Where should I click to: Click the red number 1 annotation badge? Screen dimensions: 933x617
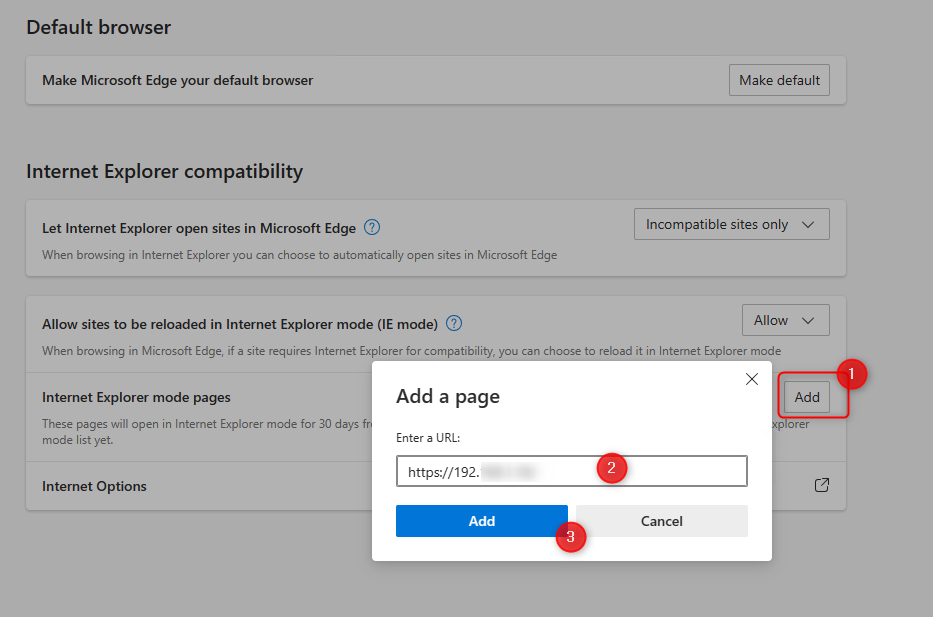click(x=851, y=375)
